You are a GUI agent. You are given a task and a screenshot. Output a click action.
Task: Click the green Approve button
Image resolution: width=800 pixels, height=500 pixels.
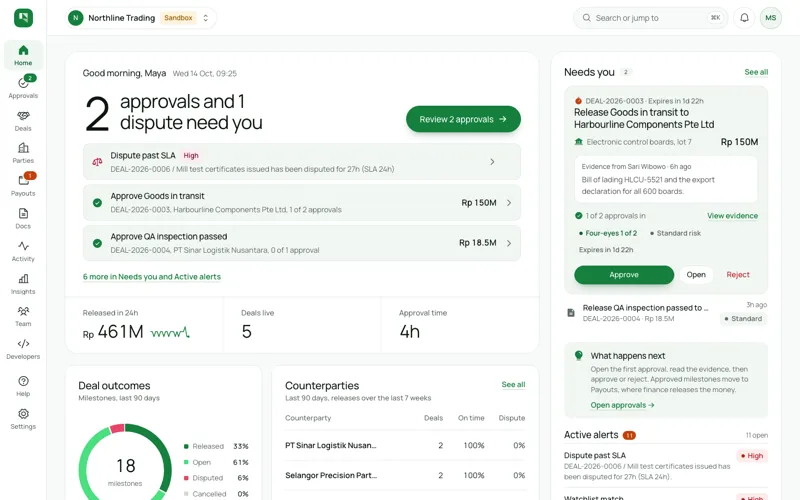click(x=624, y=274)
